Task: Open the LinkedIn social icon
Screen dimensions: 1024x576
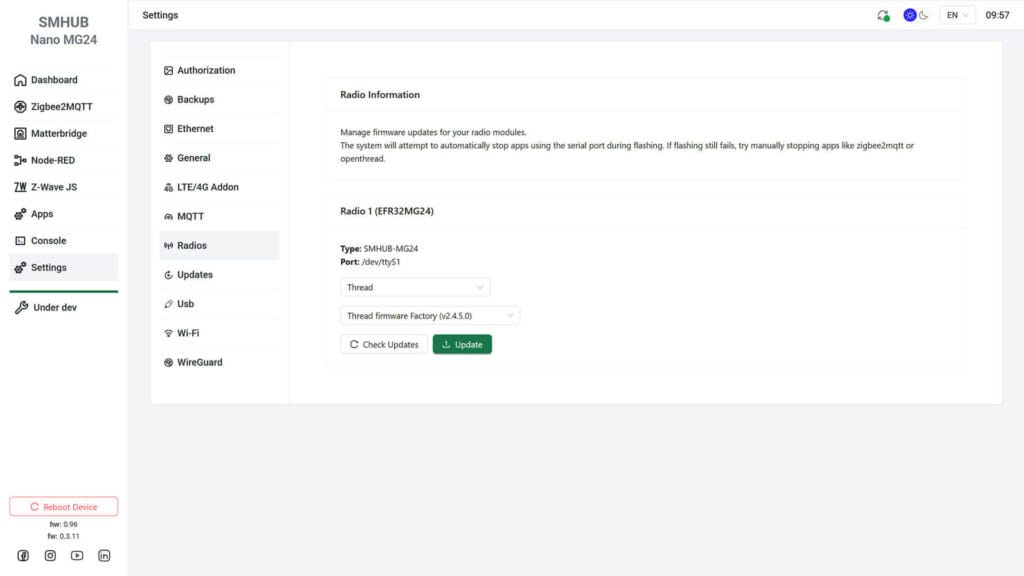Action: tap(104, 556)
